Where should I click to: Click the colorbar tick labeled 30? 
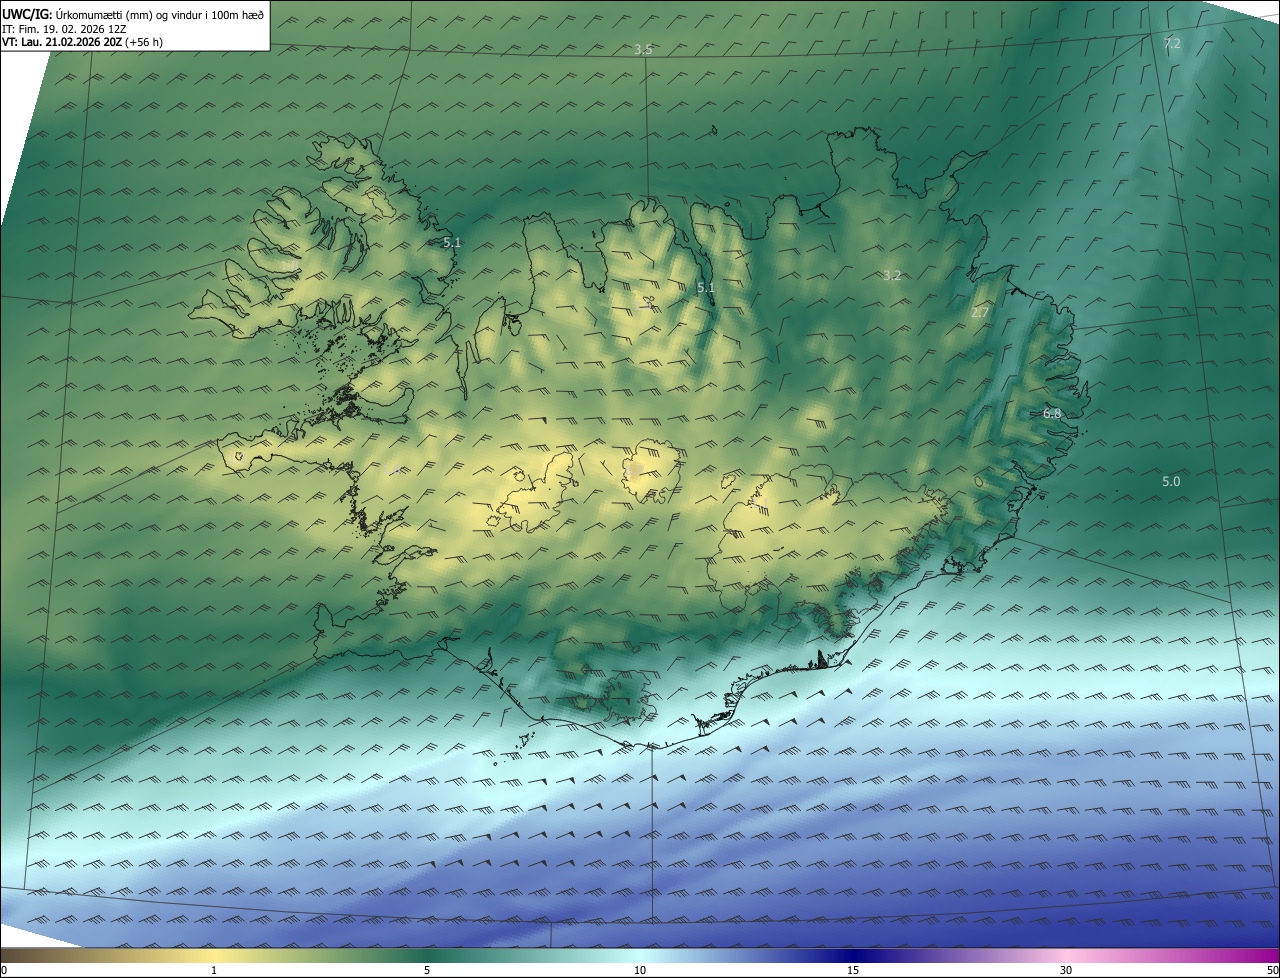(x=1066, y=970)
